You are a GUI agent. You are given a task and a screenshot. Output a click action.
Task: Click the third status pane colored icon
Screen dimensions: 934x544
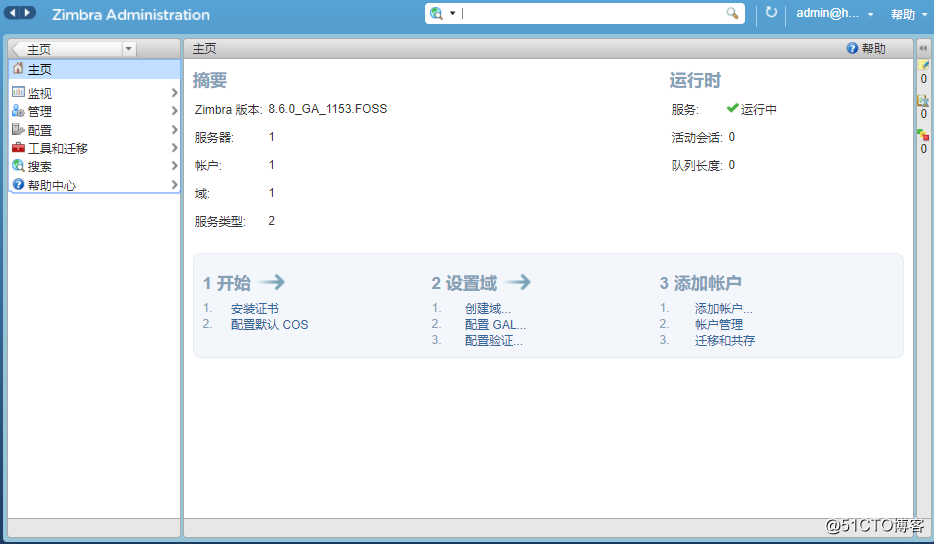click(923, 135)
